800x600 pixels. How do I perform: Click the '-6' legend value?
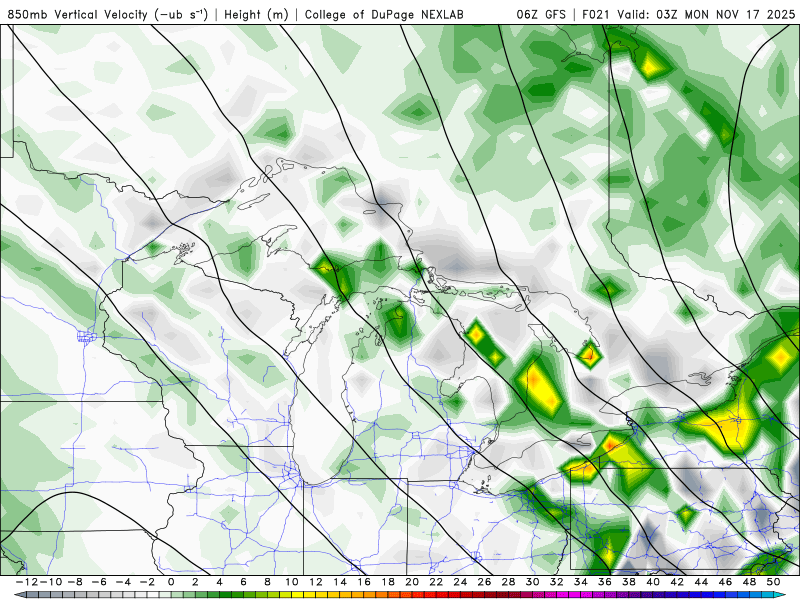click(x=98, y=582)
